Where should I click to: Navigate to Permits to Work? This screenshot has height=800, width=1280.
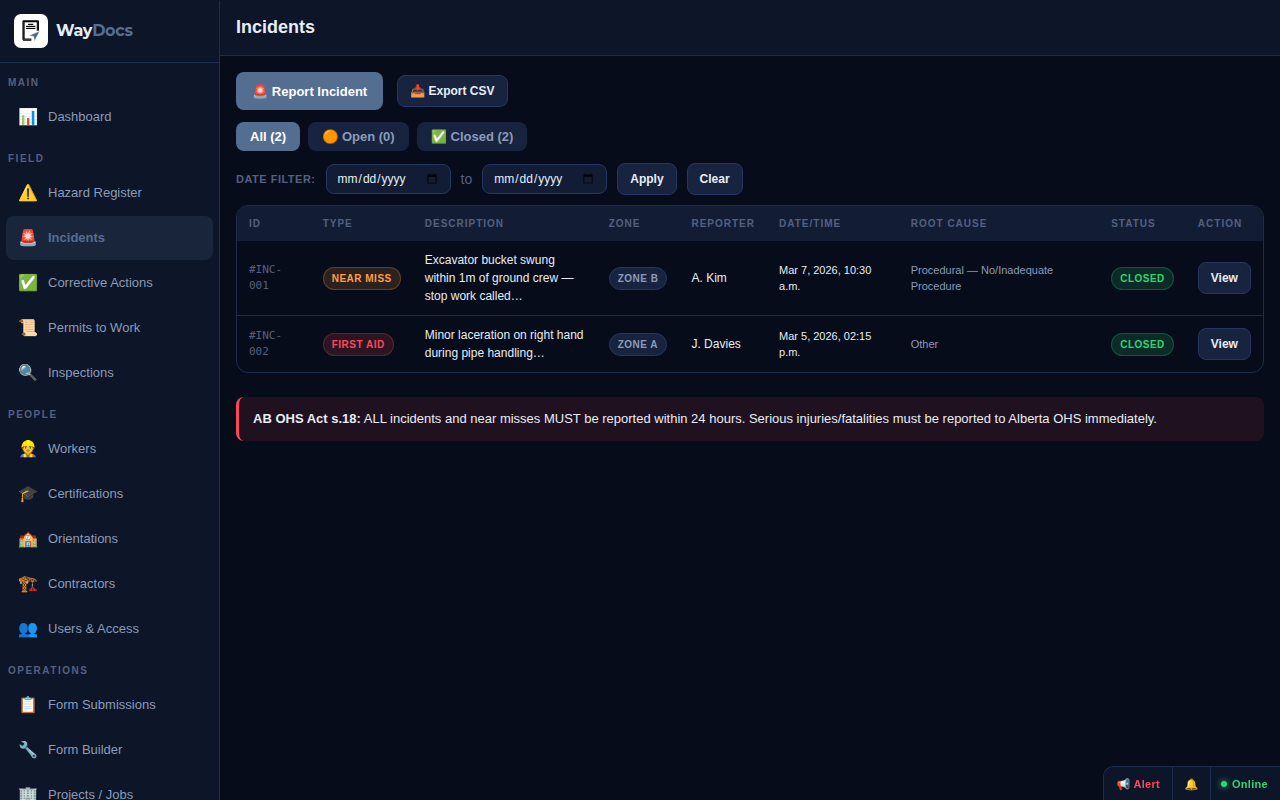click(x=109, y=328)
